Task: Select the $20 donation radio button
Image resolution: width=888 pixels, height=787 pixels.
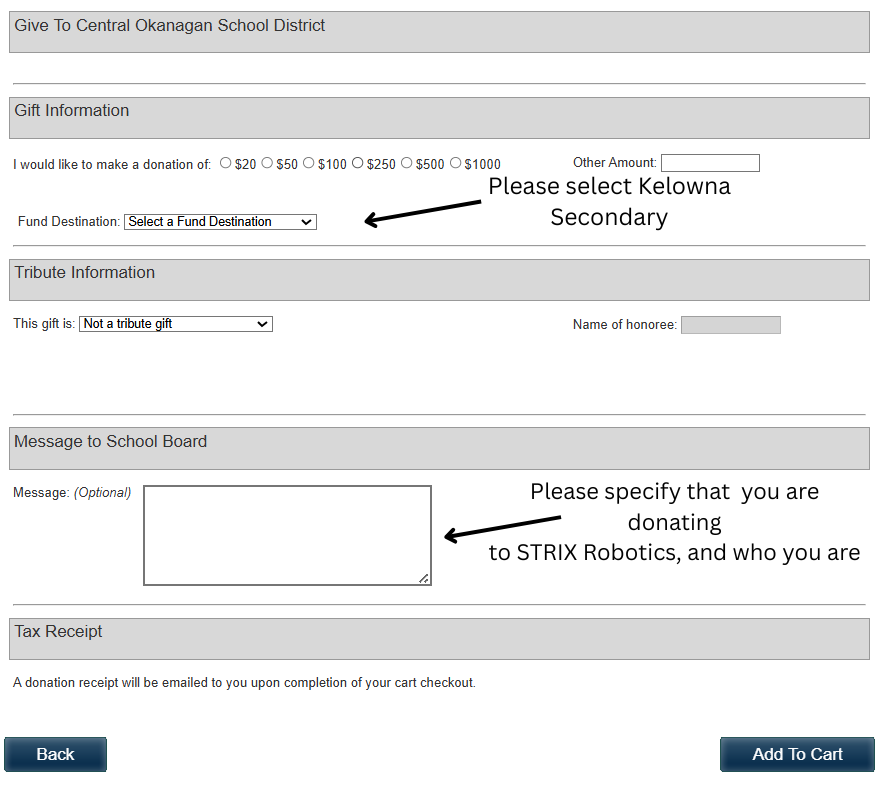Action: (x=226, y=163)
